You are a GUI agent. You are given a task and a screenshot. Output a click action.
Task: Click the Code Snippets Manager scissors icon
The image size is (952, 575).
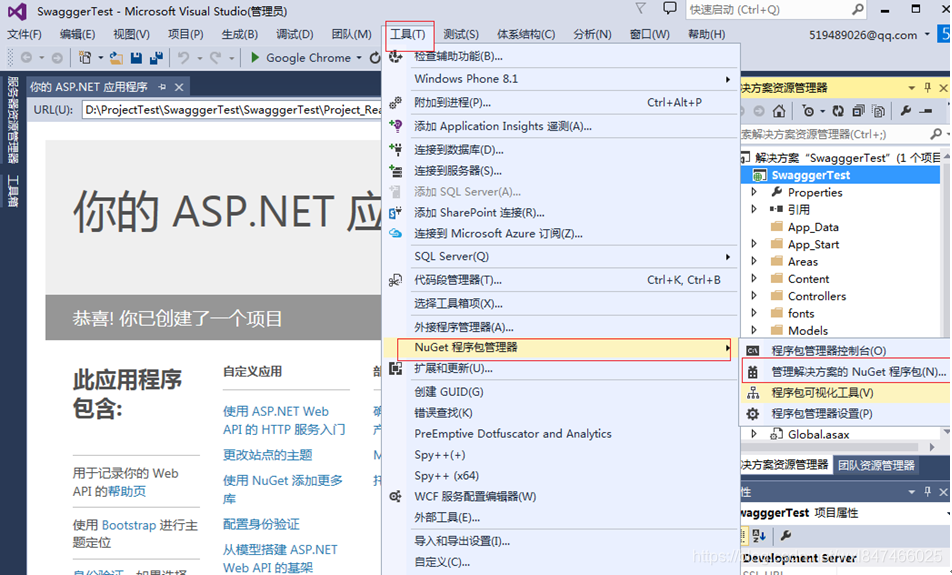click(395, 280)
